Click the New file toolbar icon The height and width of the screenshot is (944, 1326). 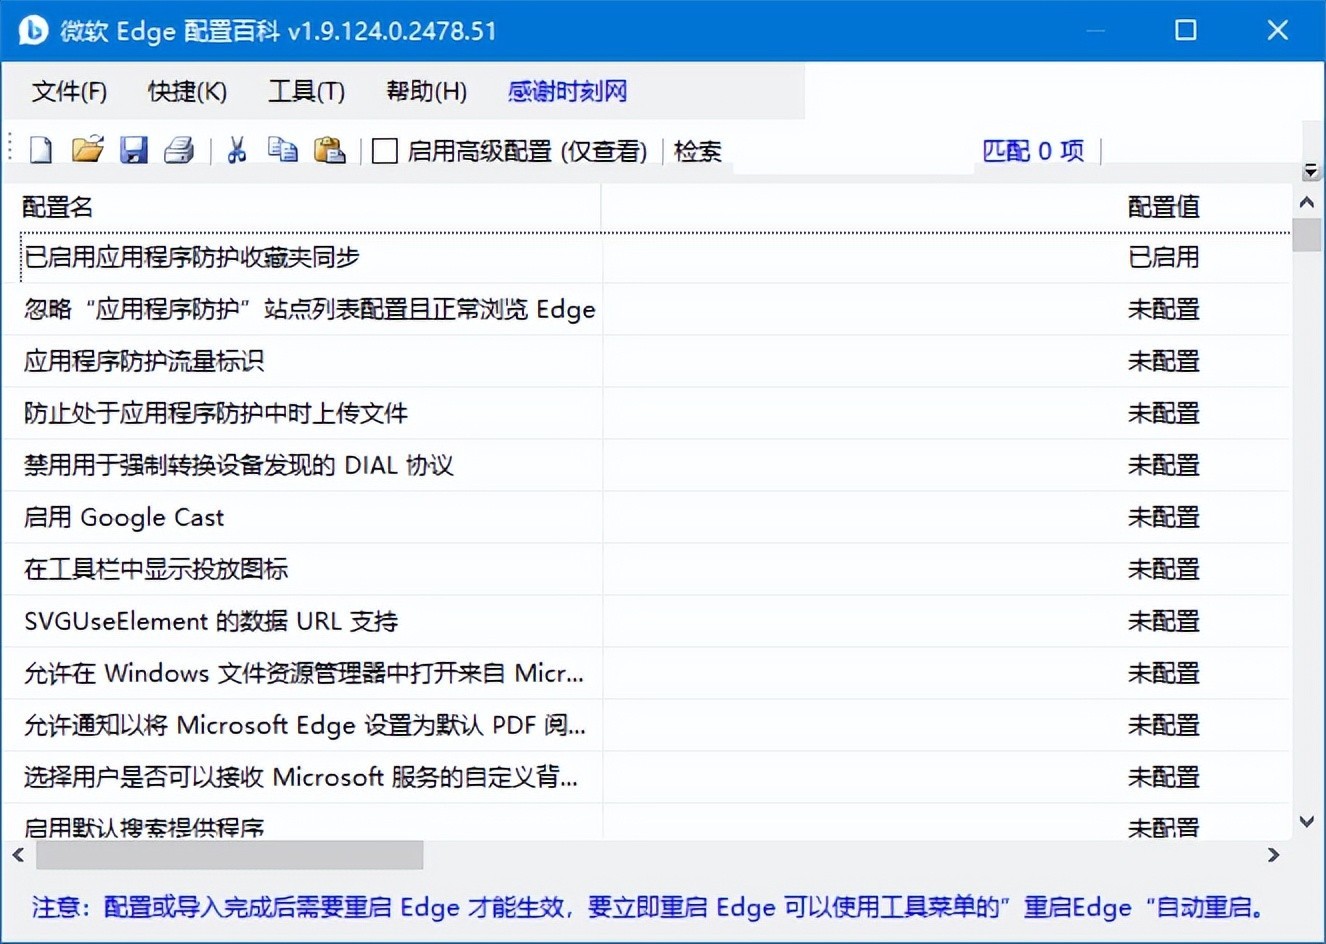(41, 150)
